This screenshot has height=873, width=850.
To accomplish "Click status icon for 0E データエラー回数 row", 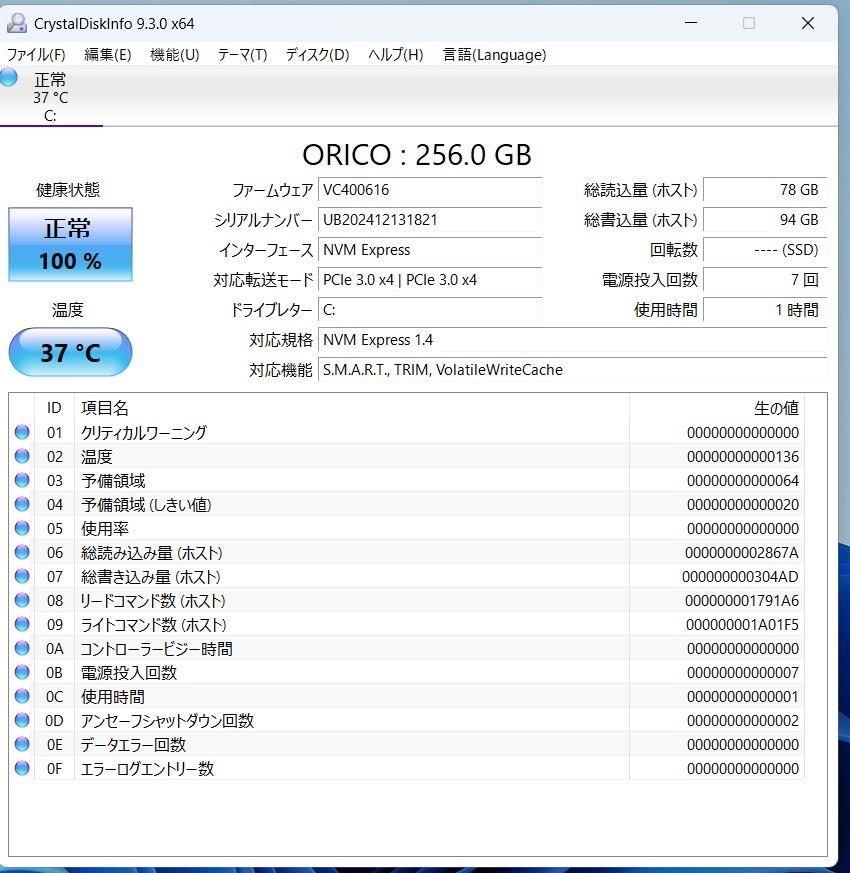I will (x=22, y=744).
